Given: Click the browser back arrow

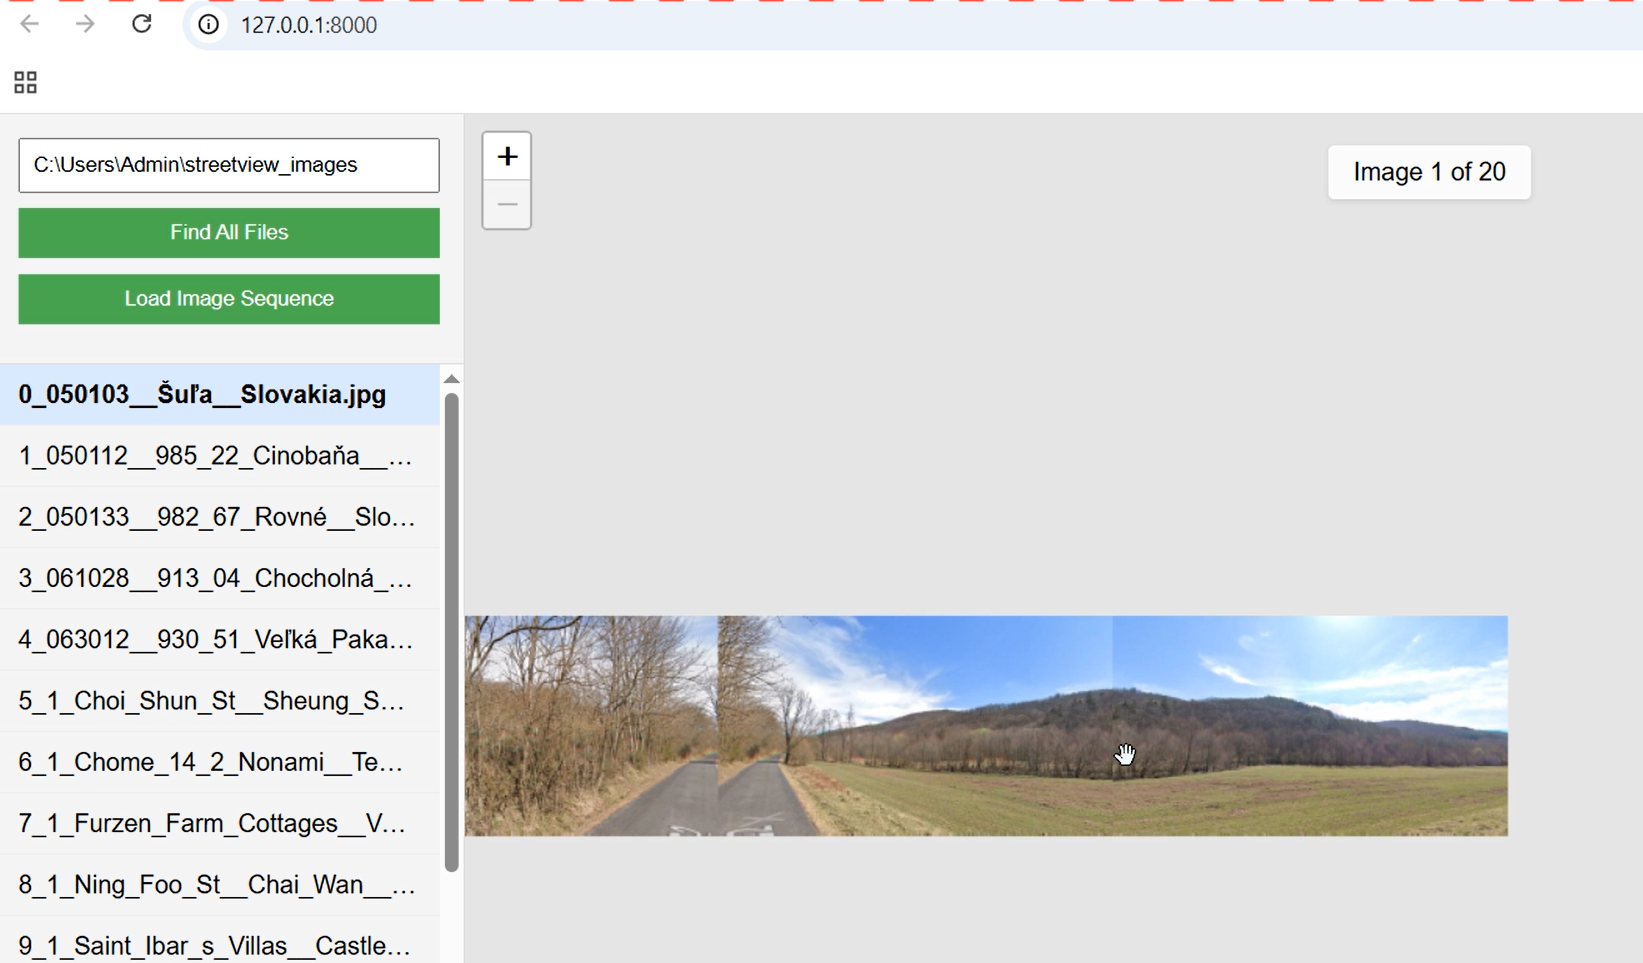Looking at the screenshot, I should 30,24.
